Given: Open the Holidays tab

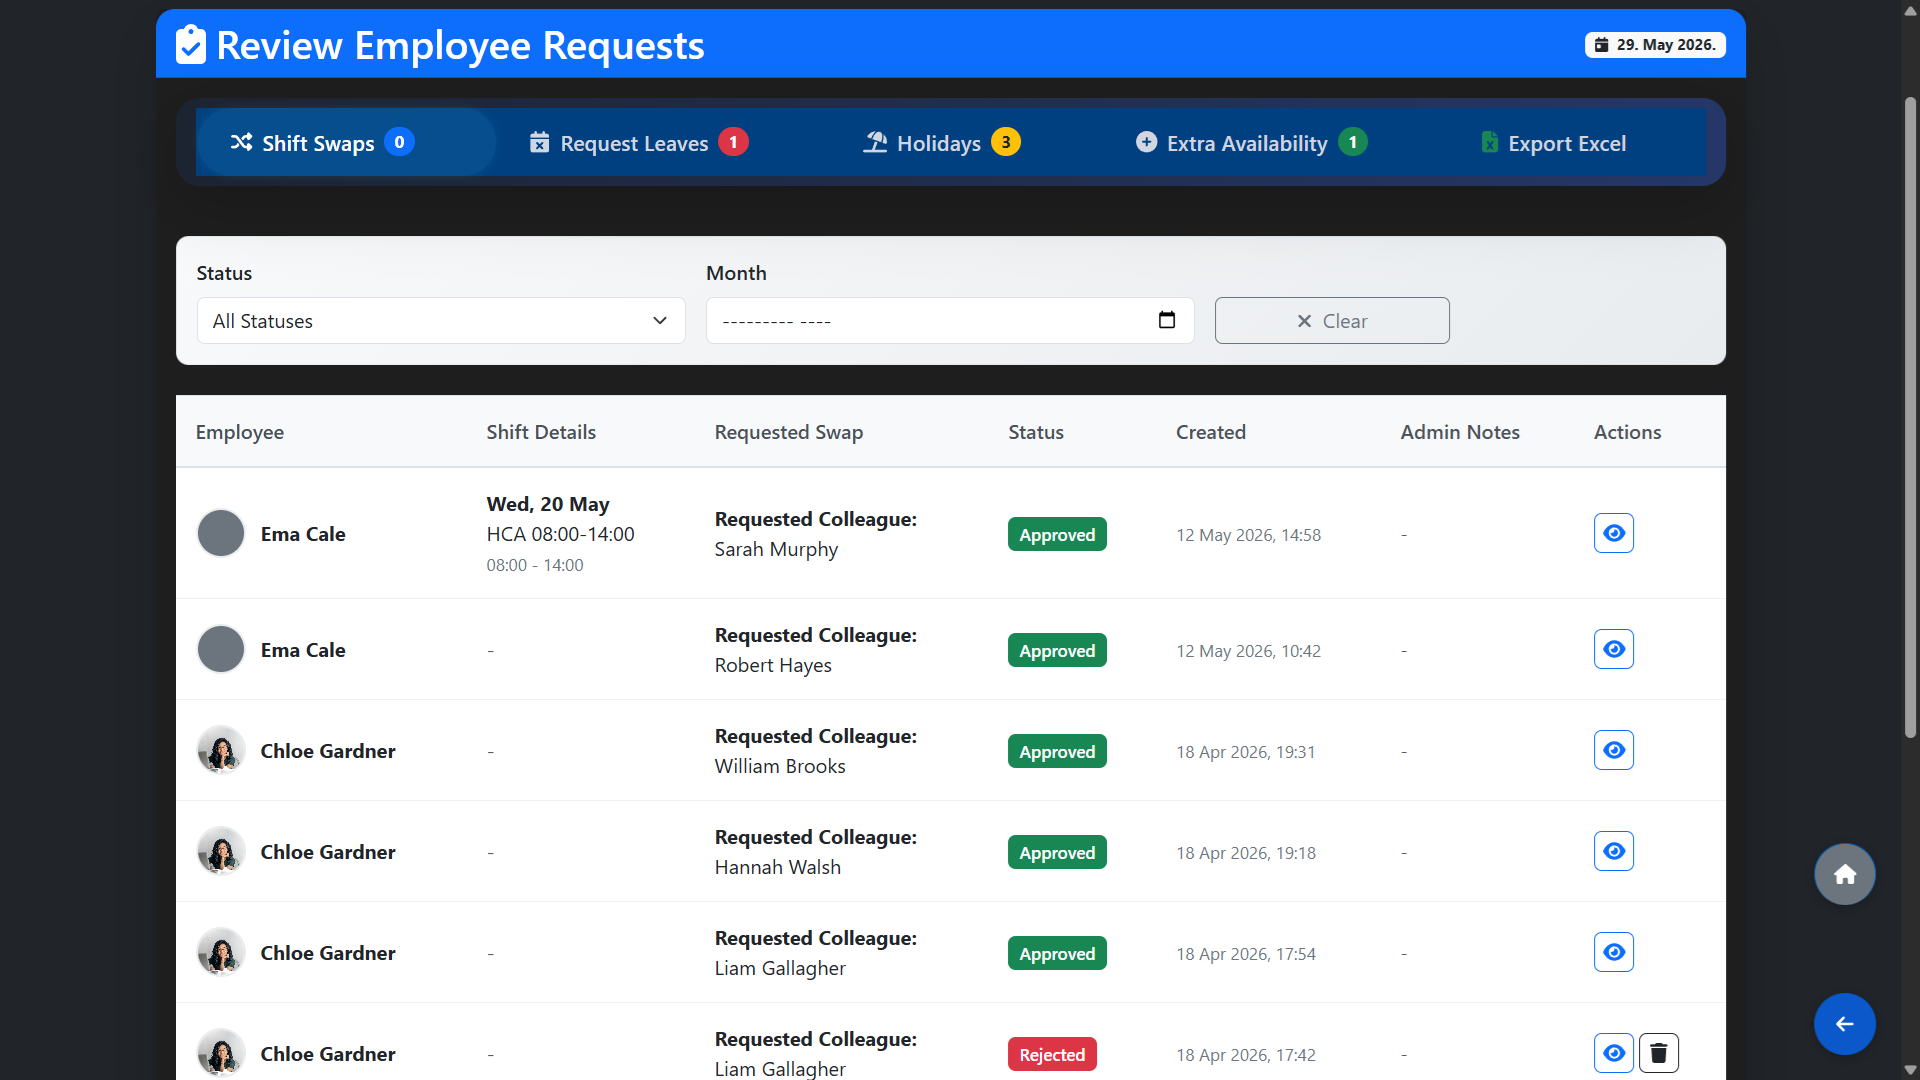Looking at the screenshot, I should tap(941, 142).
